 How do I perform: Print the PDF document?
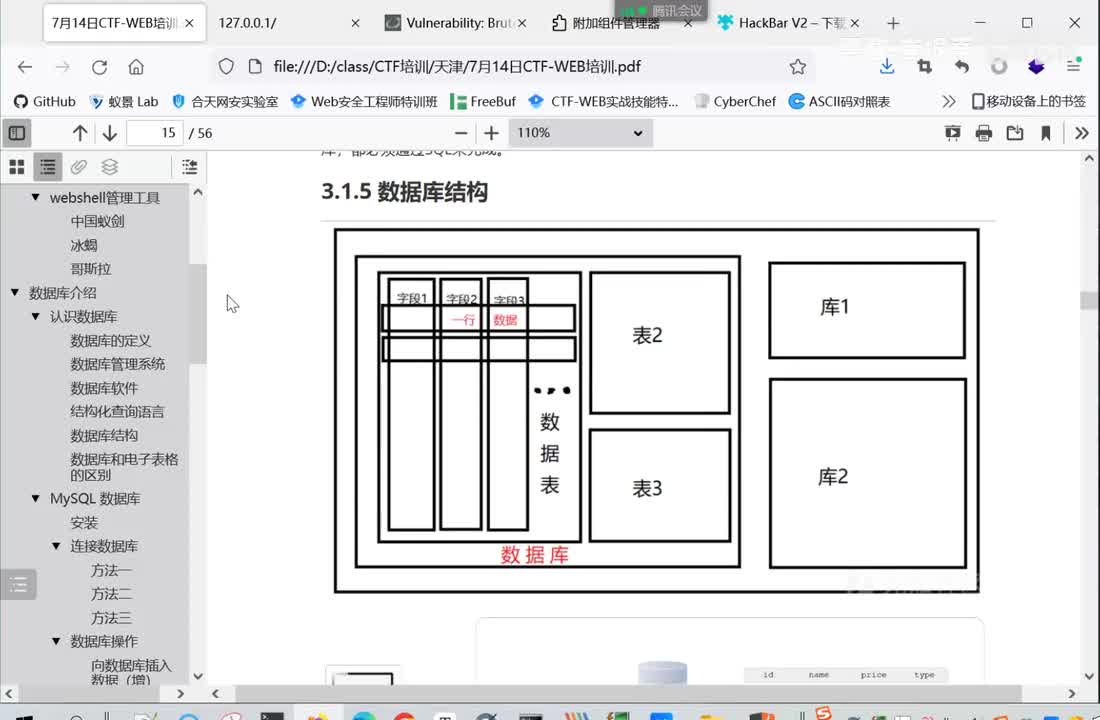[x=984, y=133]
